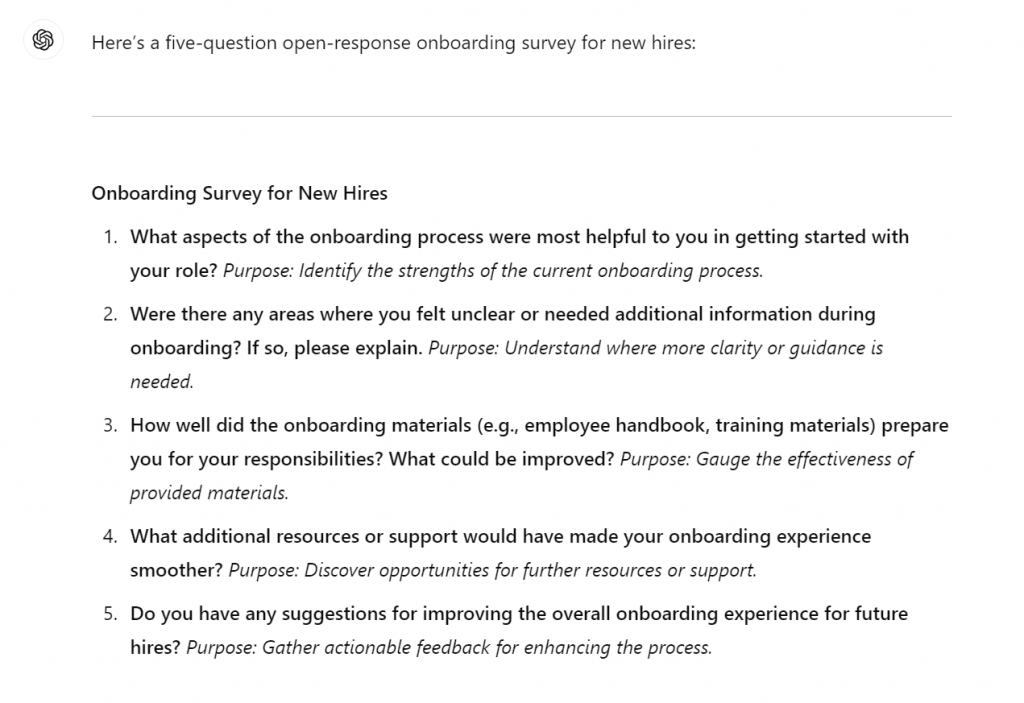This screenshot has height=703, width=1024.
Task: Click the horizontal divider line
Action: (x=521, y=116)
